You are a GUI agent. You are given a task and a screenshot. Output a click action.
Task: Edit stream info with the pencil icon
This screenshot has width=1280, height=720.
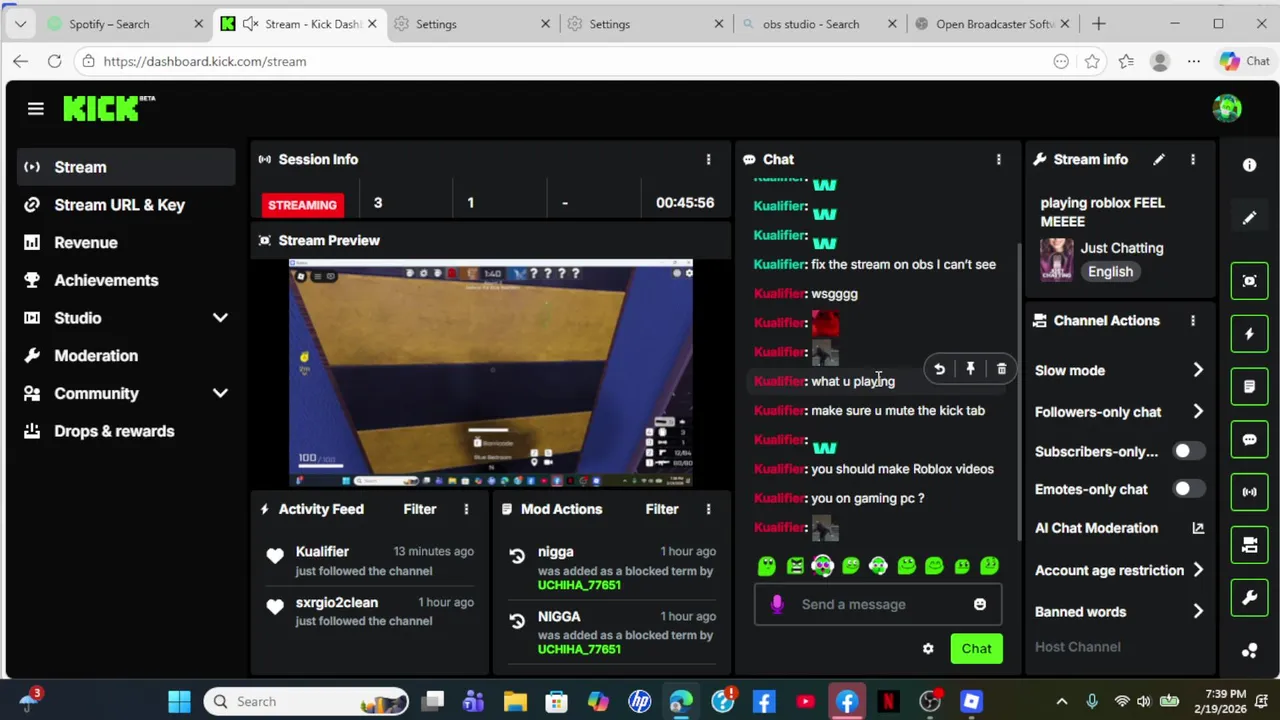pos(1159,159)
